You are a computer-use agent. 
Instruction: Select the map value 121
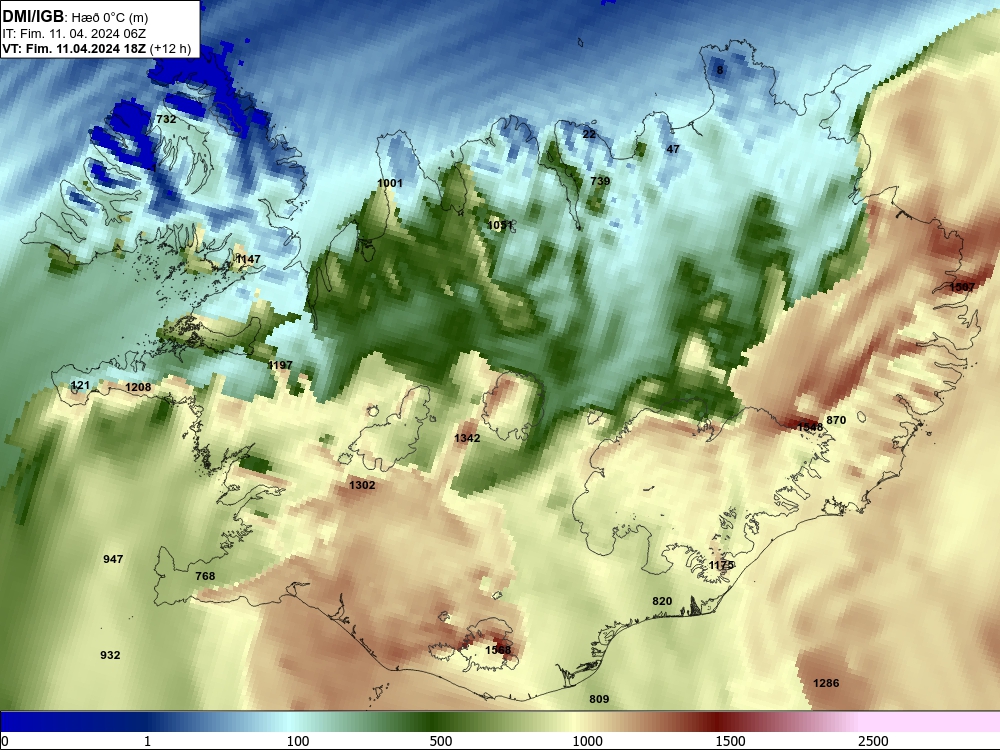[x=80, y=385]
